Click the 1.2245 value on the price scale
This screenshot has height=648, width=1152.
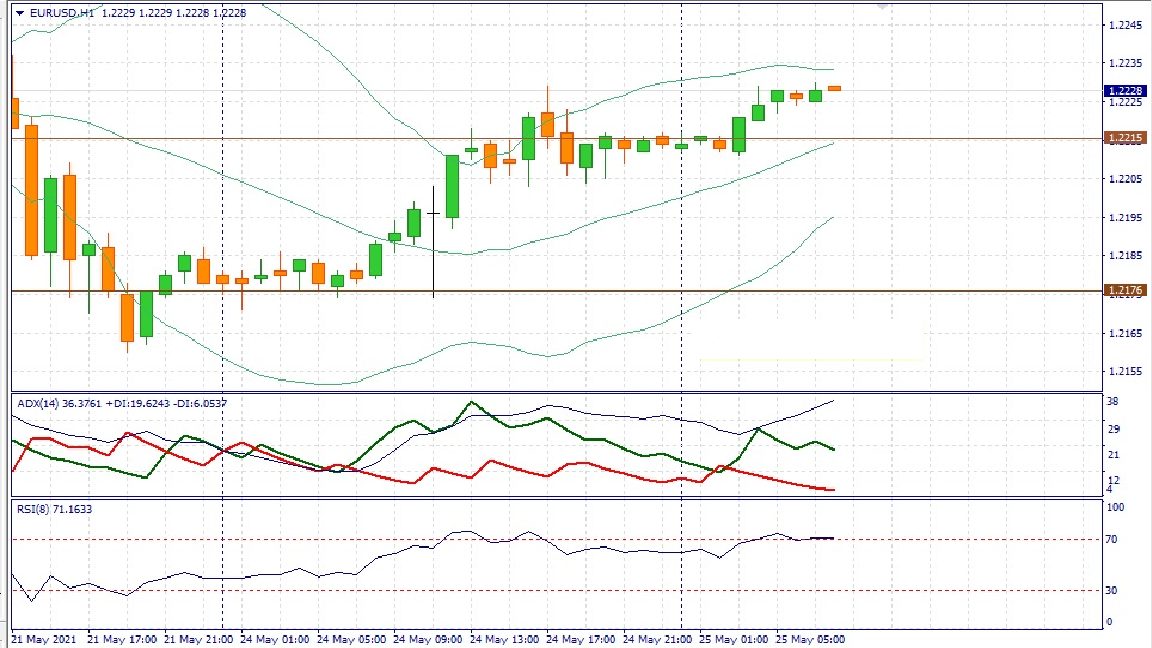pyautogui.click(x=1126, y=25)
